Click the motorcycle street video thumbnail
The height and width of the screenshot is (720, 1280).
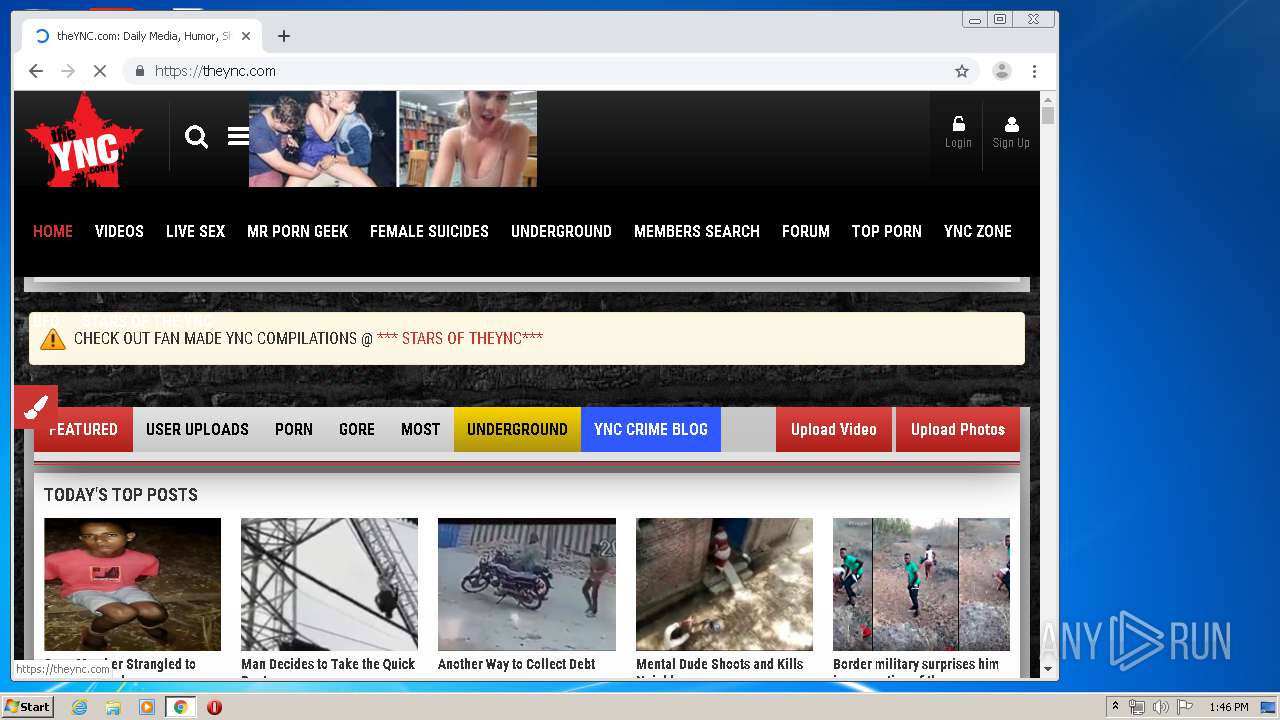click(x=527, y=584)
